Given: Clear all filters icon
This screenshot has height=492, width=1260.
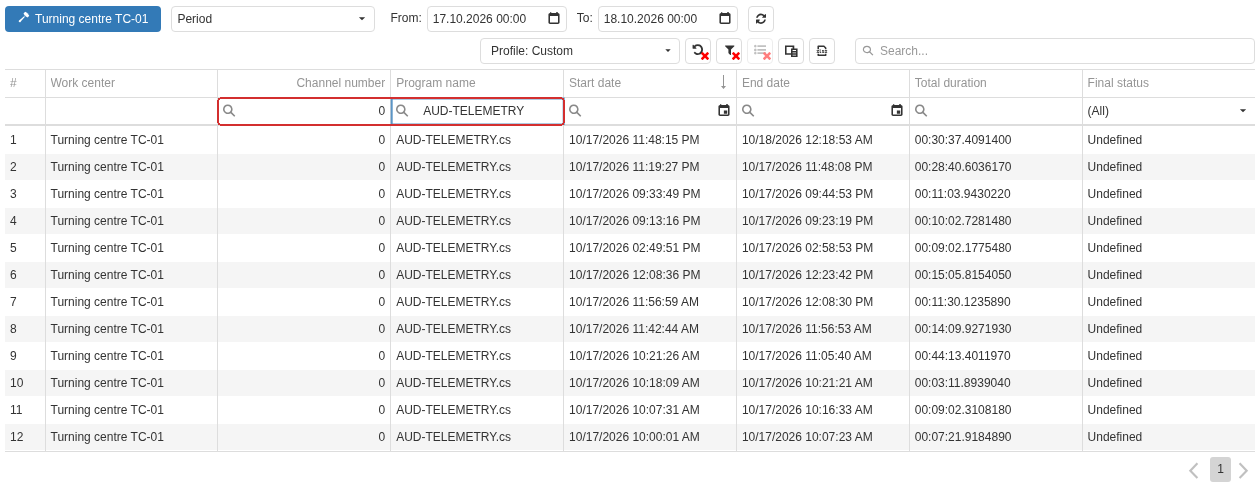Looking at the screenshot, I should click(x=729, y=51).
